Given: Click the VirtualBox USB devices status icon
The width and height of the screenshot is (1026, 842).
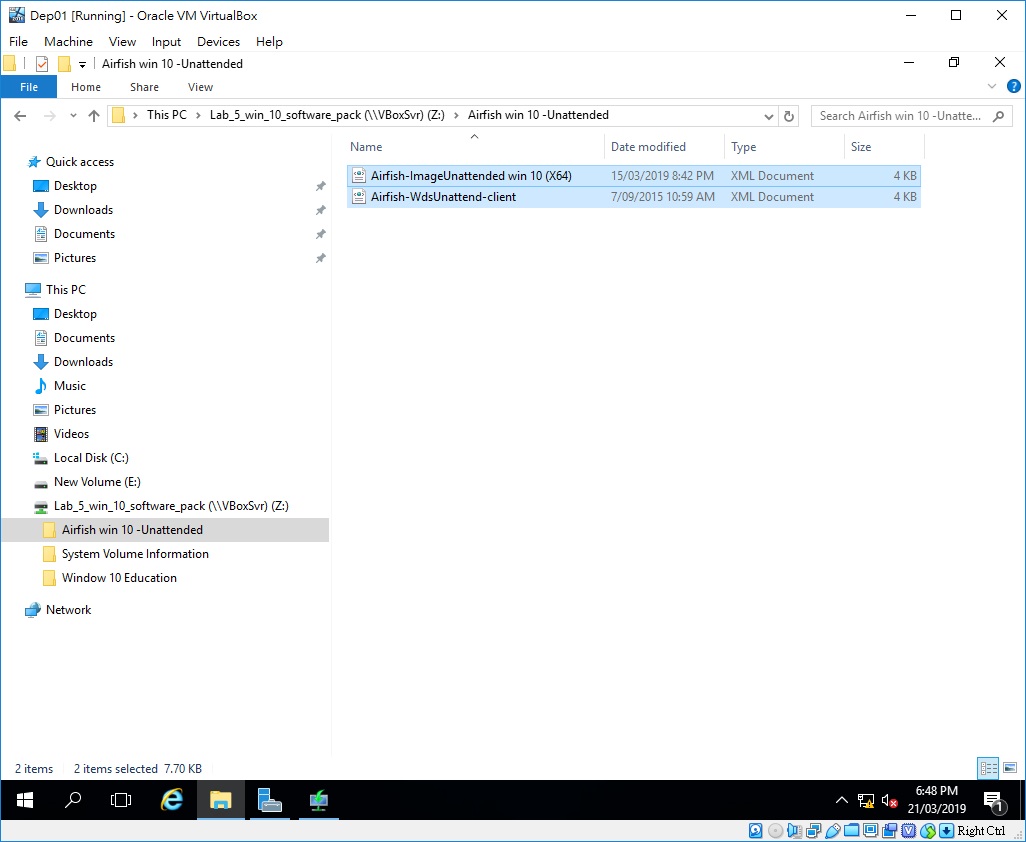Looking at the screenshot, I should (832, 831).
